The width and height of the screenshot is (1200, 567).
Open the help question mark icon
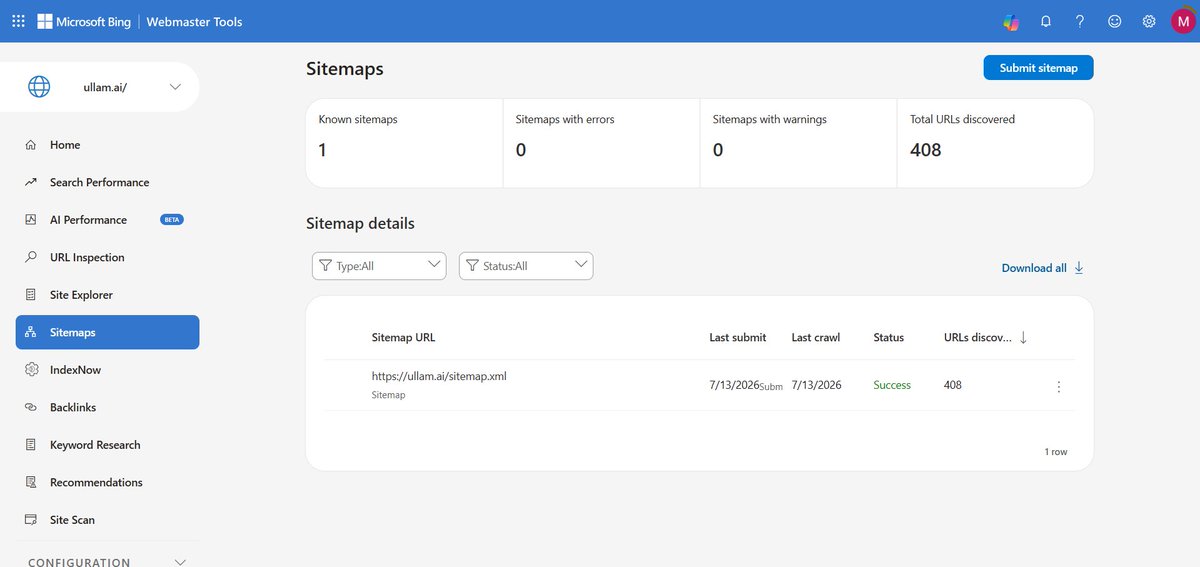point(1080,21)
